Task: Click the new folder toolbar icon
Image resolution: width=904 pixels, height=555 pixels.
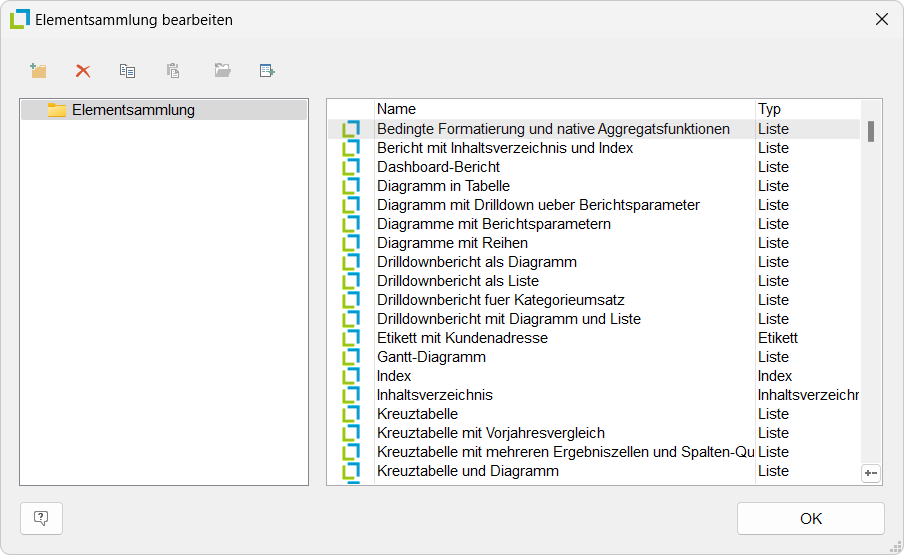Action: tap(39, 71)
